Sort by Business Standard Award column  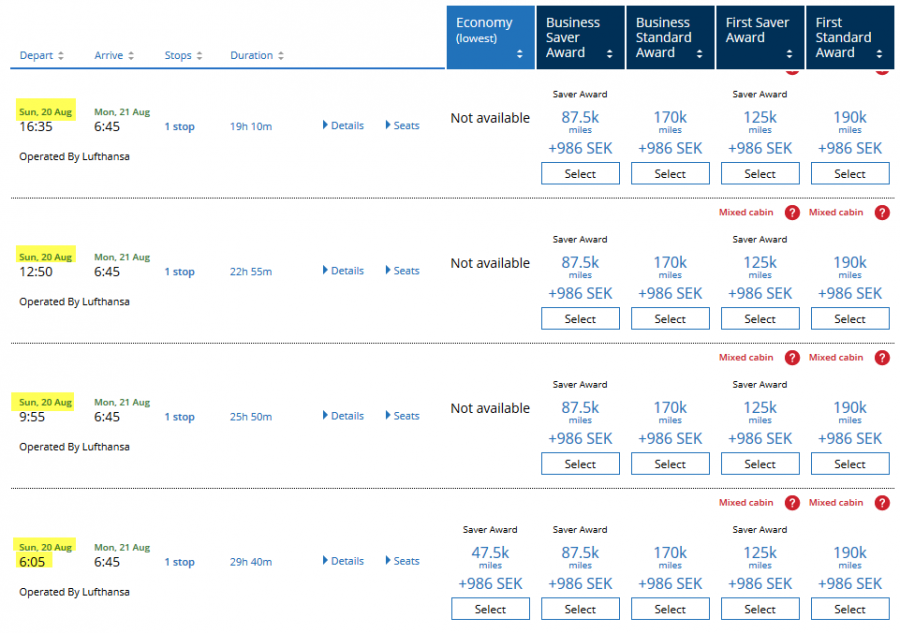click(x=700, y=54)
